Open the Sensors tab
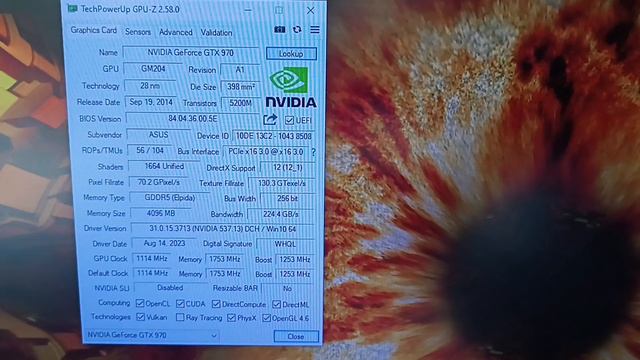Screen dimensions: 640x360 click(138, 32)
